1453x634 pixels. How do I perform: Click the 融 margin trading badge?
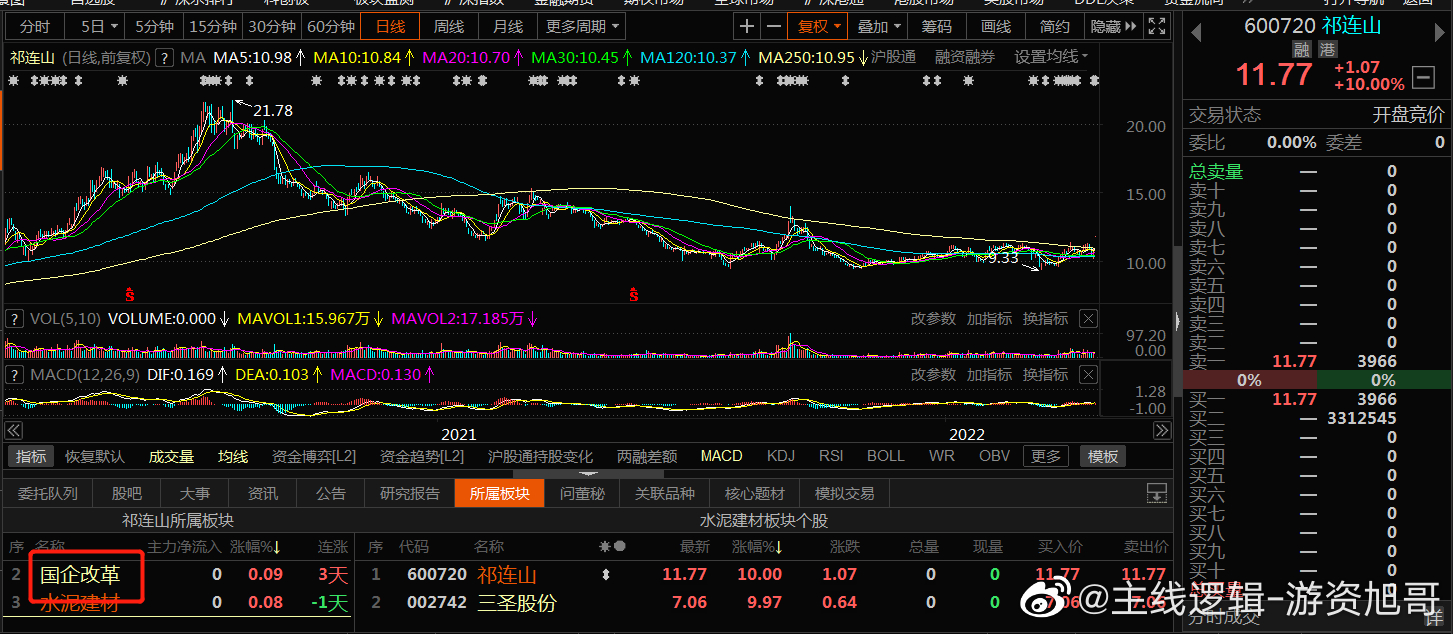click(1301, 48)
